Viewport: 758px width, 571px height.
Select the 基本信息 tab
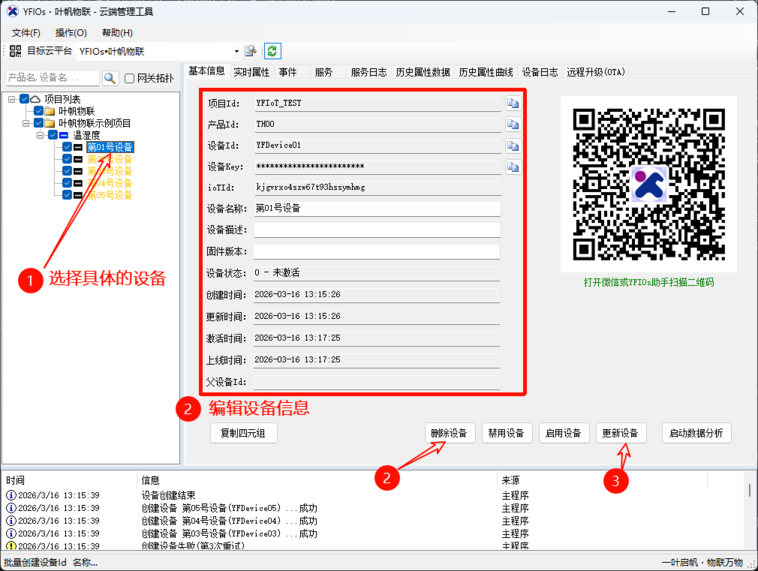206,71
